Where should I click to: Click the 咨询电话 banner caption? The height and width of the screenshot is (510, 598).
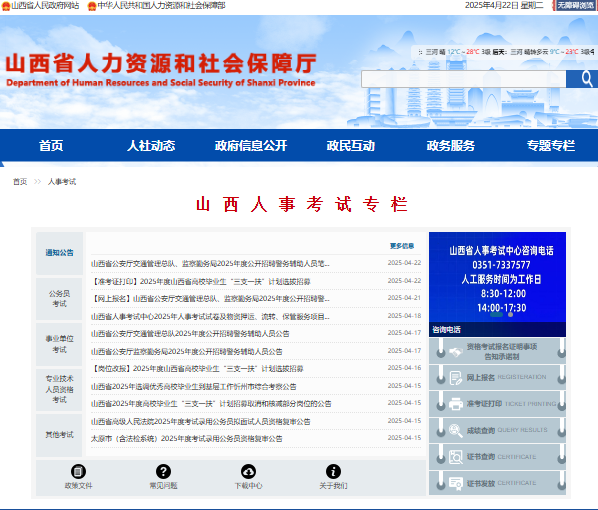click(x=446, y=330)
